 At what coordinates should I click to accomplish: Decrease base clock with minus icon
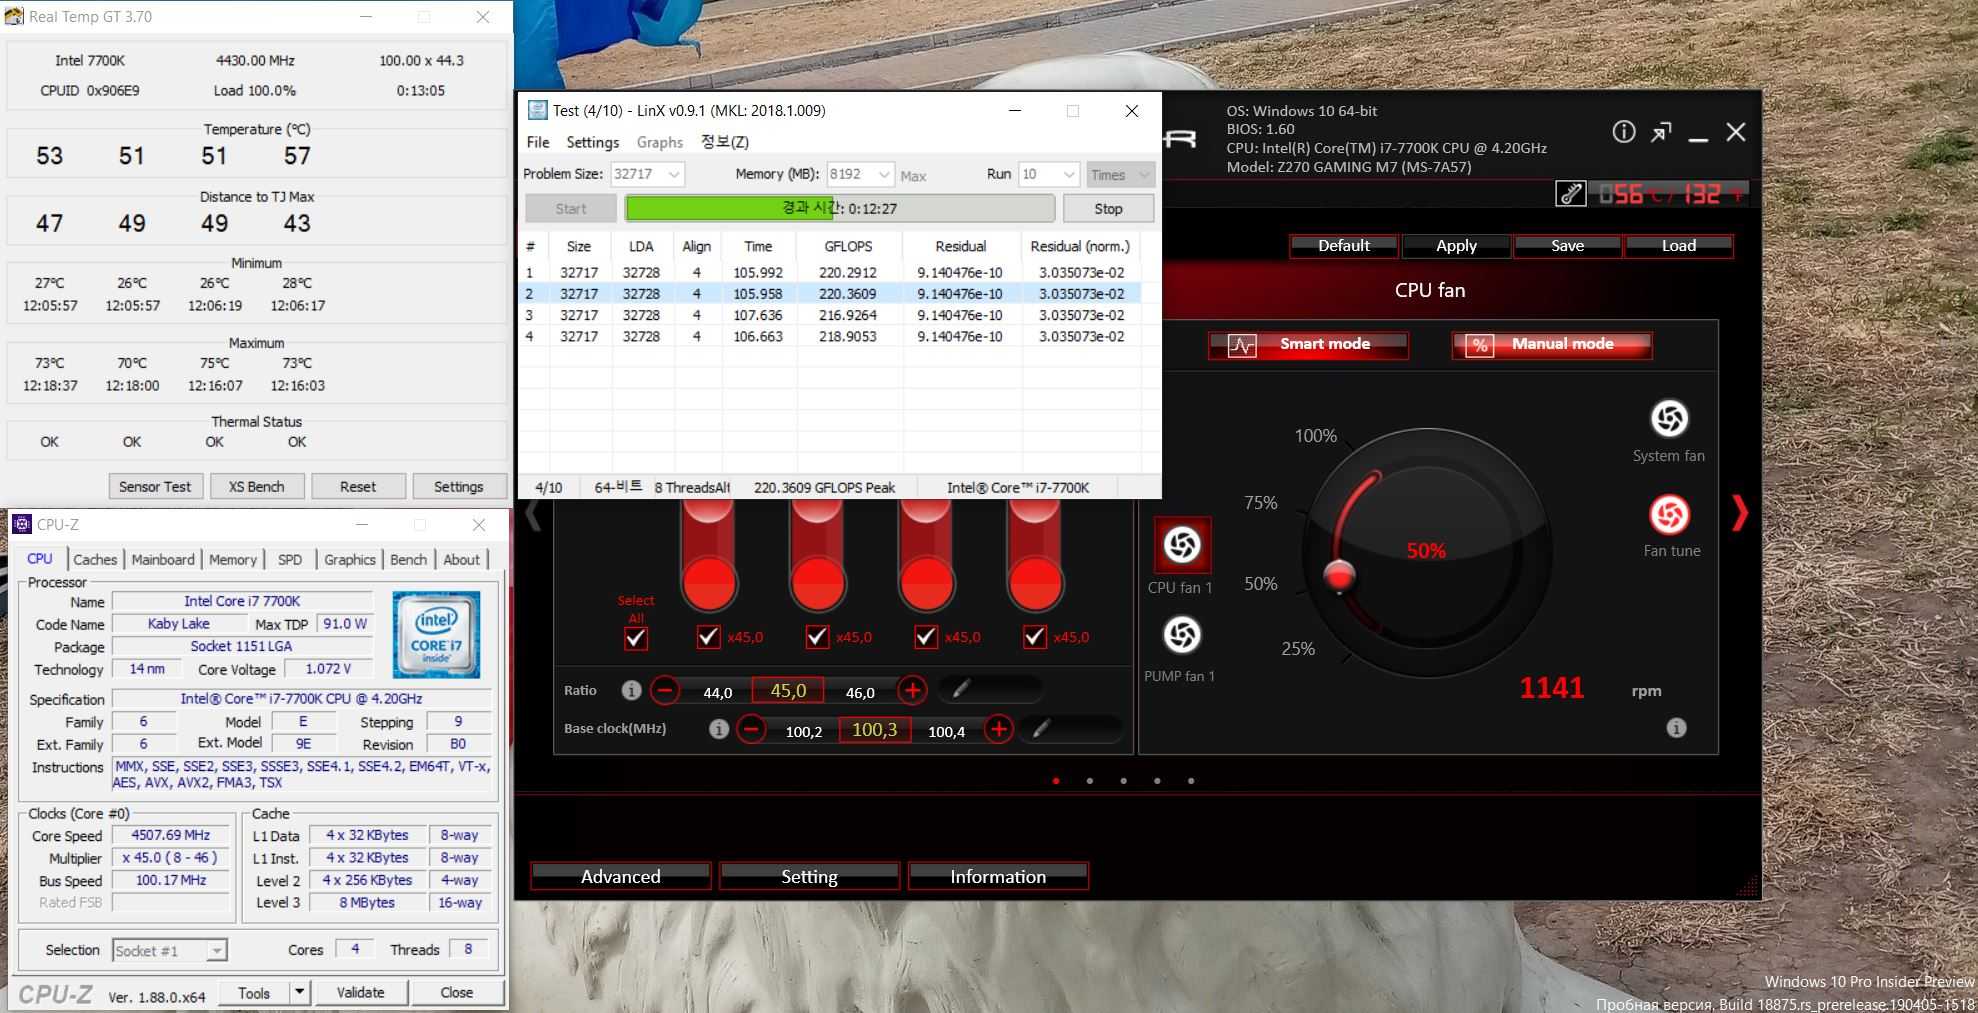tap(752, 729)
